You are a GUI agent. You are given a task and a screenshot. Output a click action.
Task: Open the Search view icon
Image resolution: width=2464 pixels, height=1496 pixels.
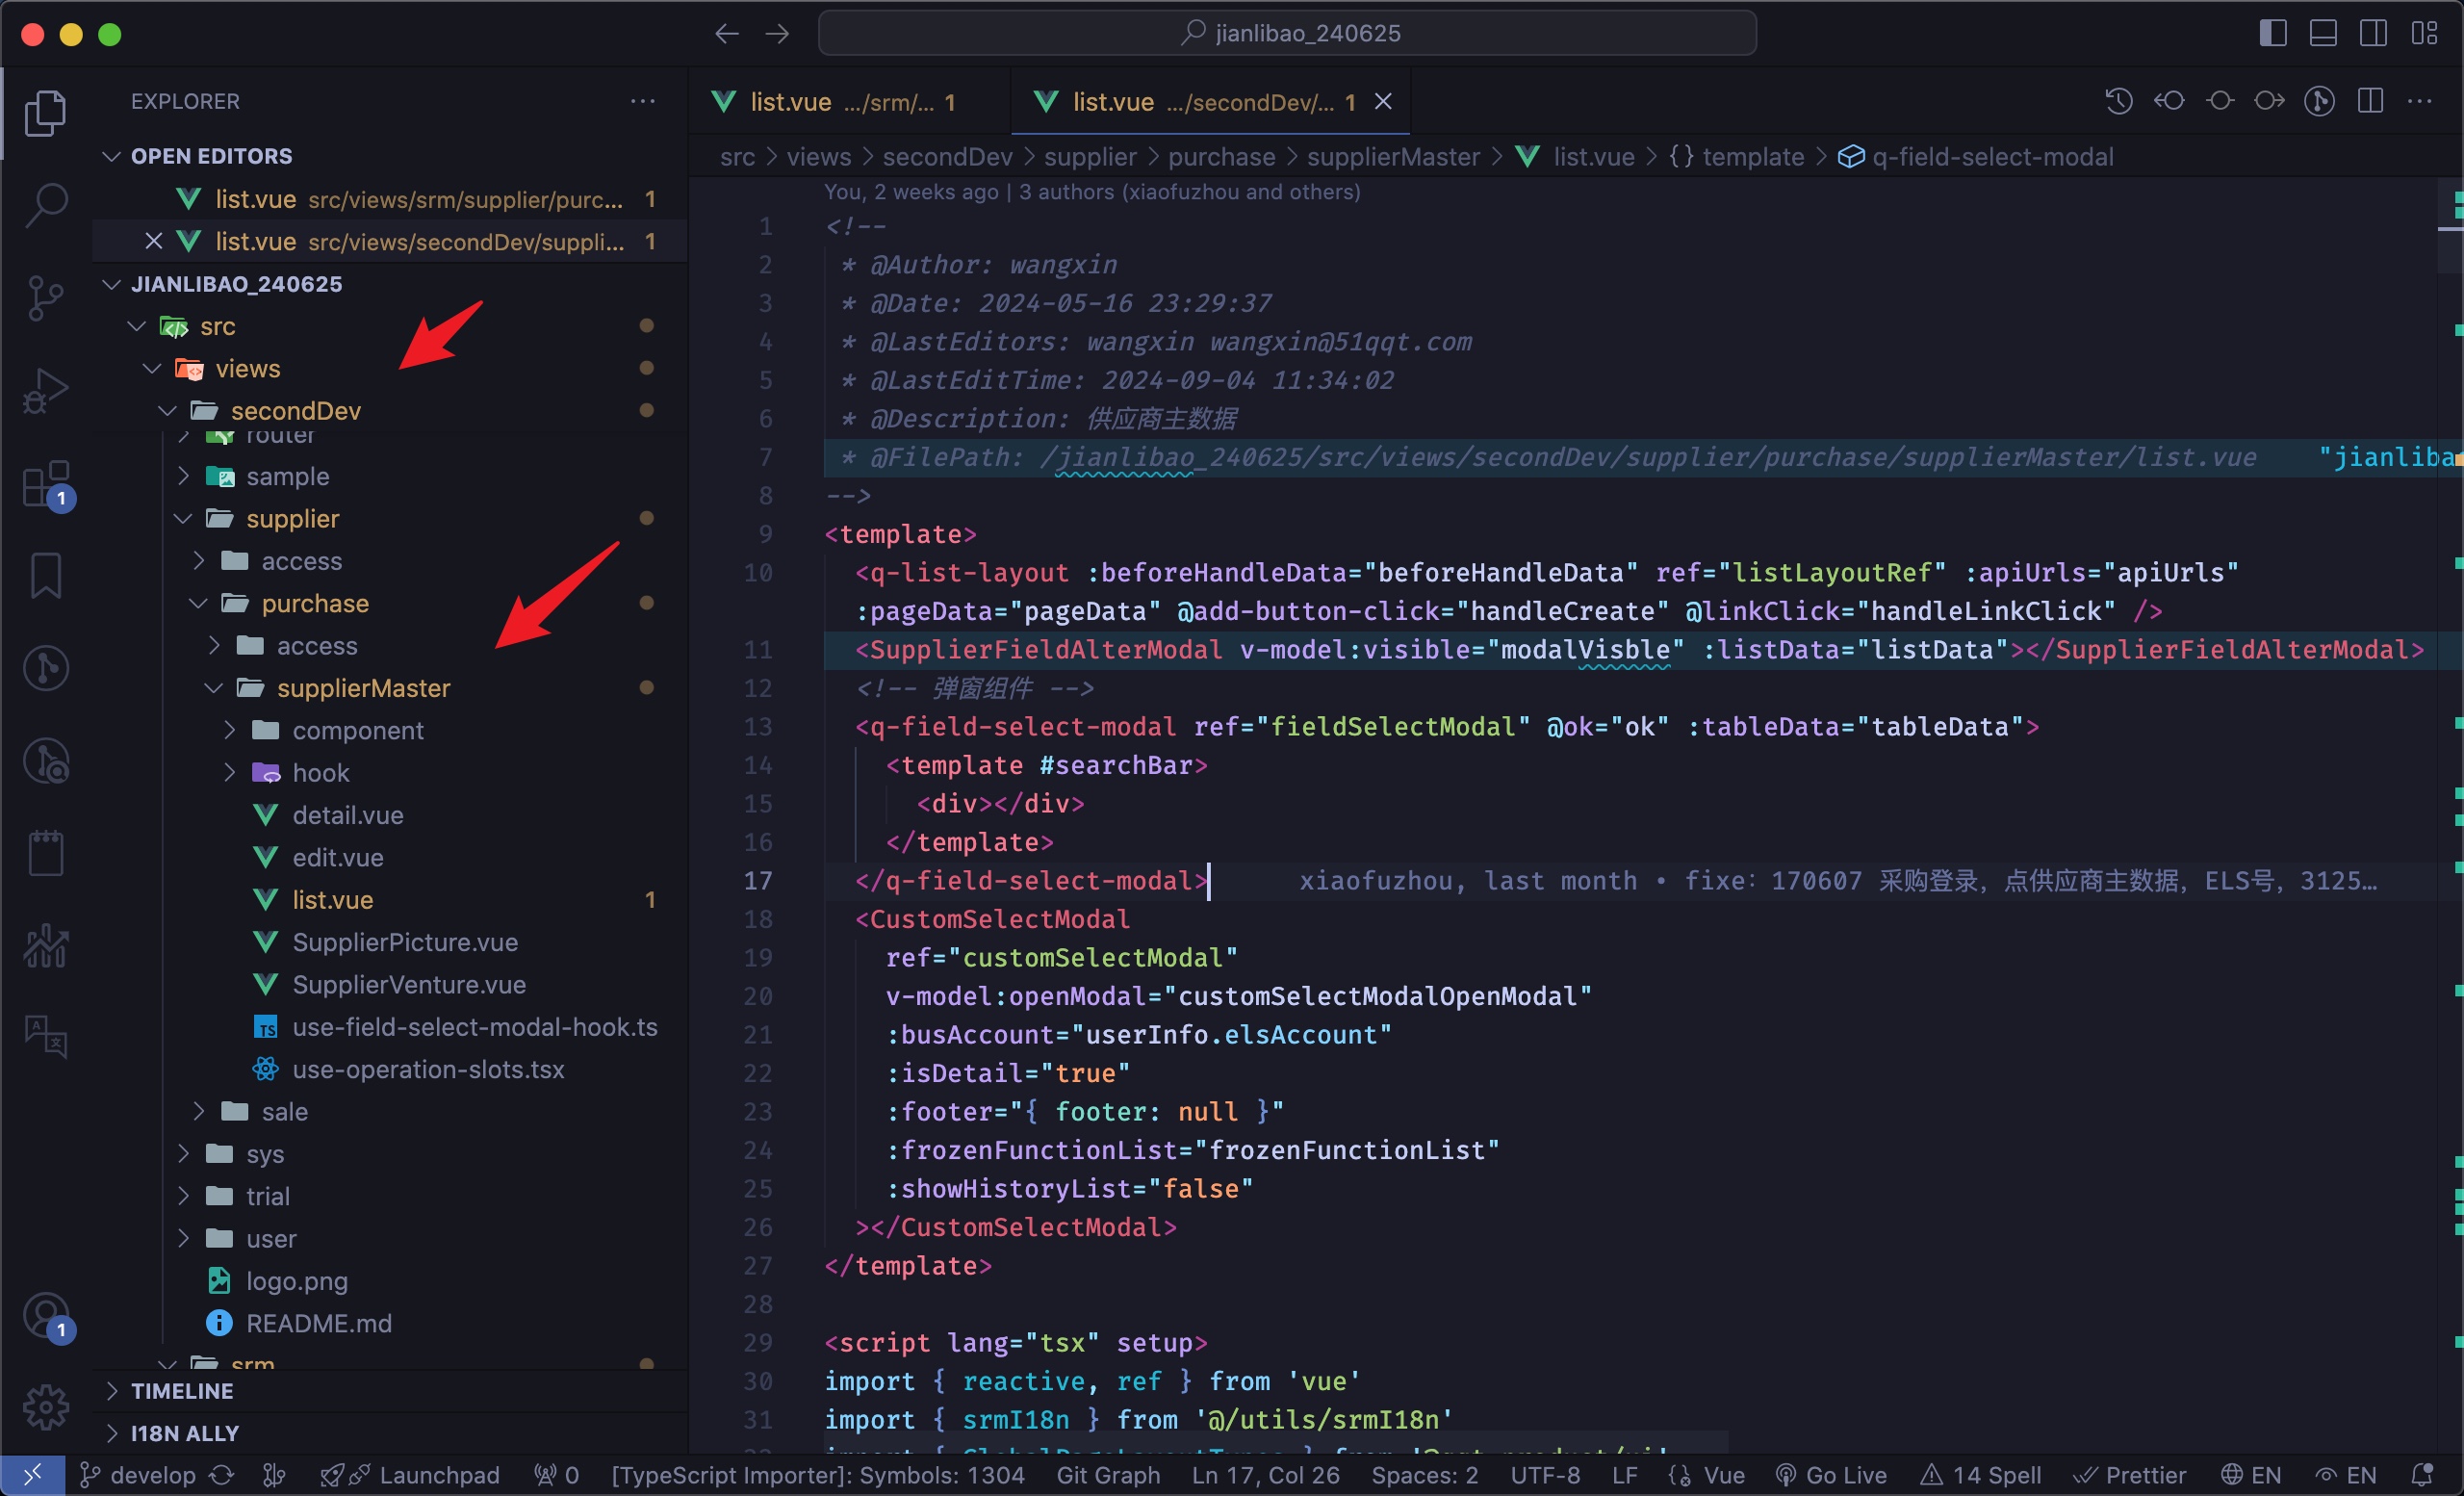pos(45,205)
